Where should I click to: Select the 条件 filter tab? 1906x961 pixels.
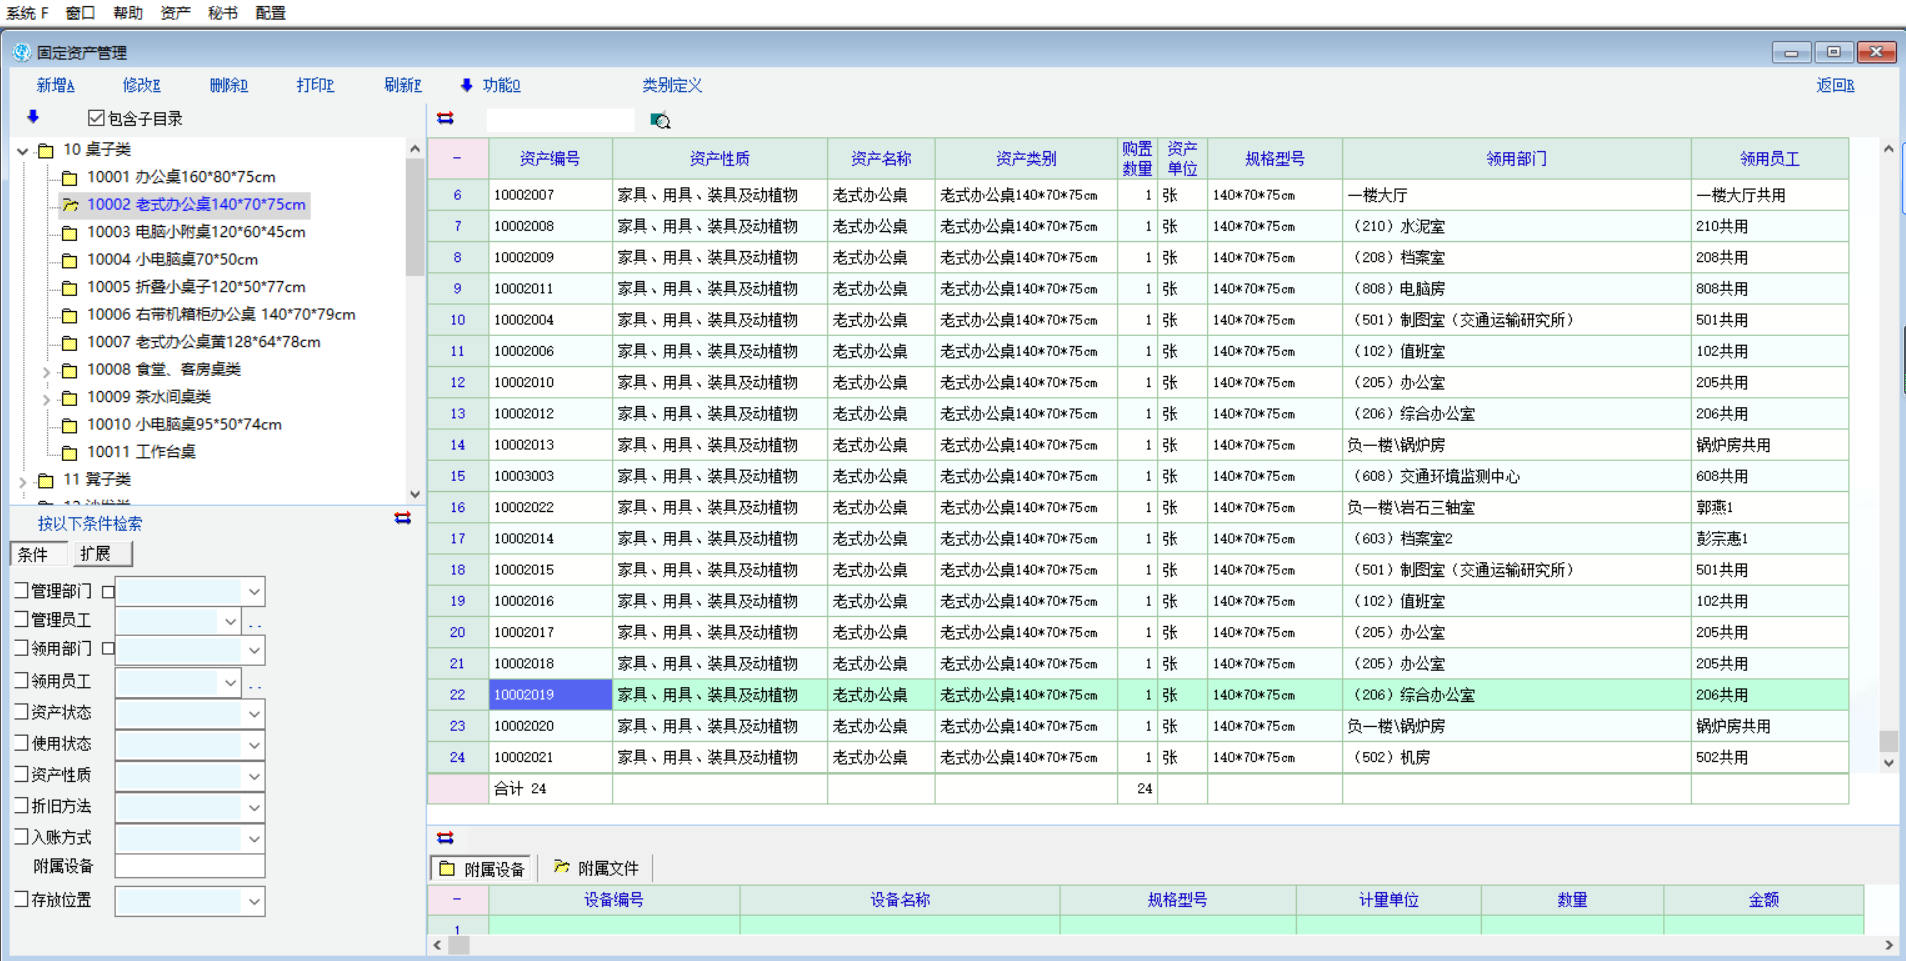(39, 553)
